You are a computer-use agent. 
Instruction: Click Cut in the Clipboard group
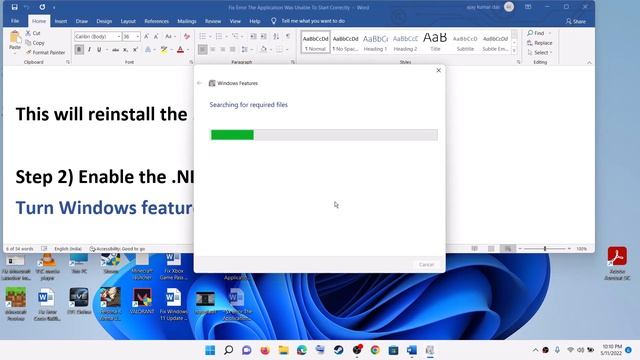pos(33,33)
